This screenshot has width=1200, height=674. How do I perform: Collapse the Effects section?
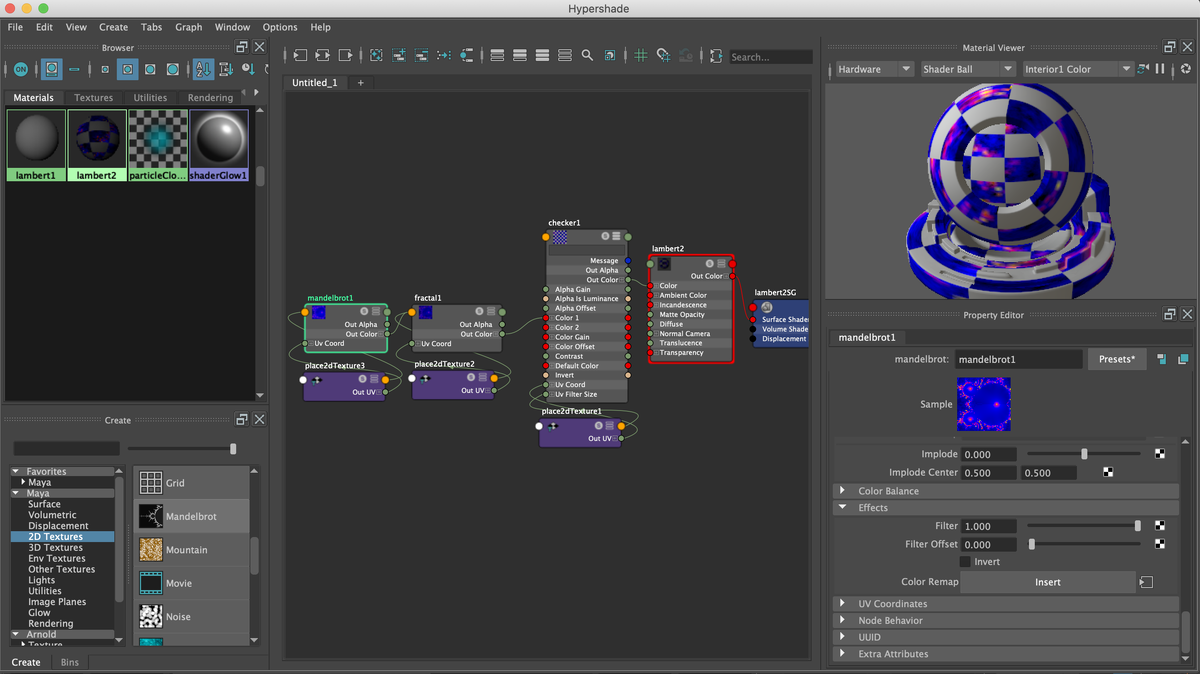[x=1007, y=508]
